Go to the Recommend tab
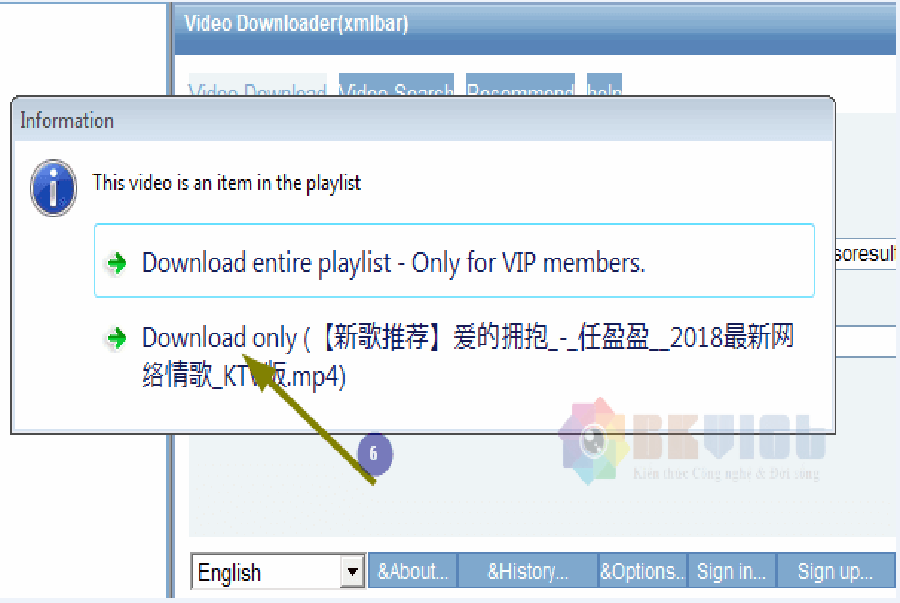The height and width of the screenshot is (603, 900). click(520, 87)
